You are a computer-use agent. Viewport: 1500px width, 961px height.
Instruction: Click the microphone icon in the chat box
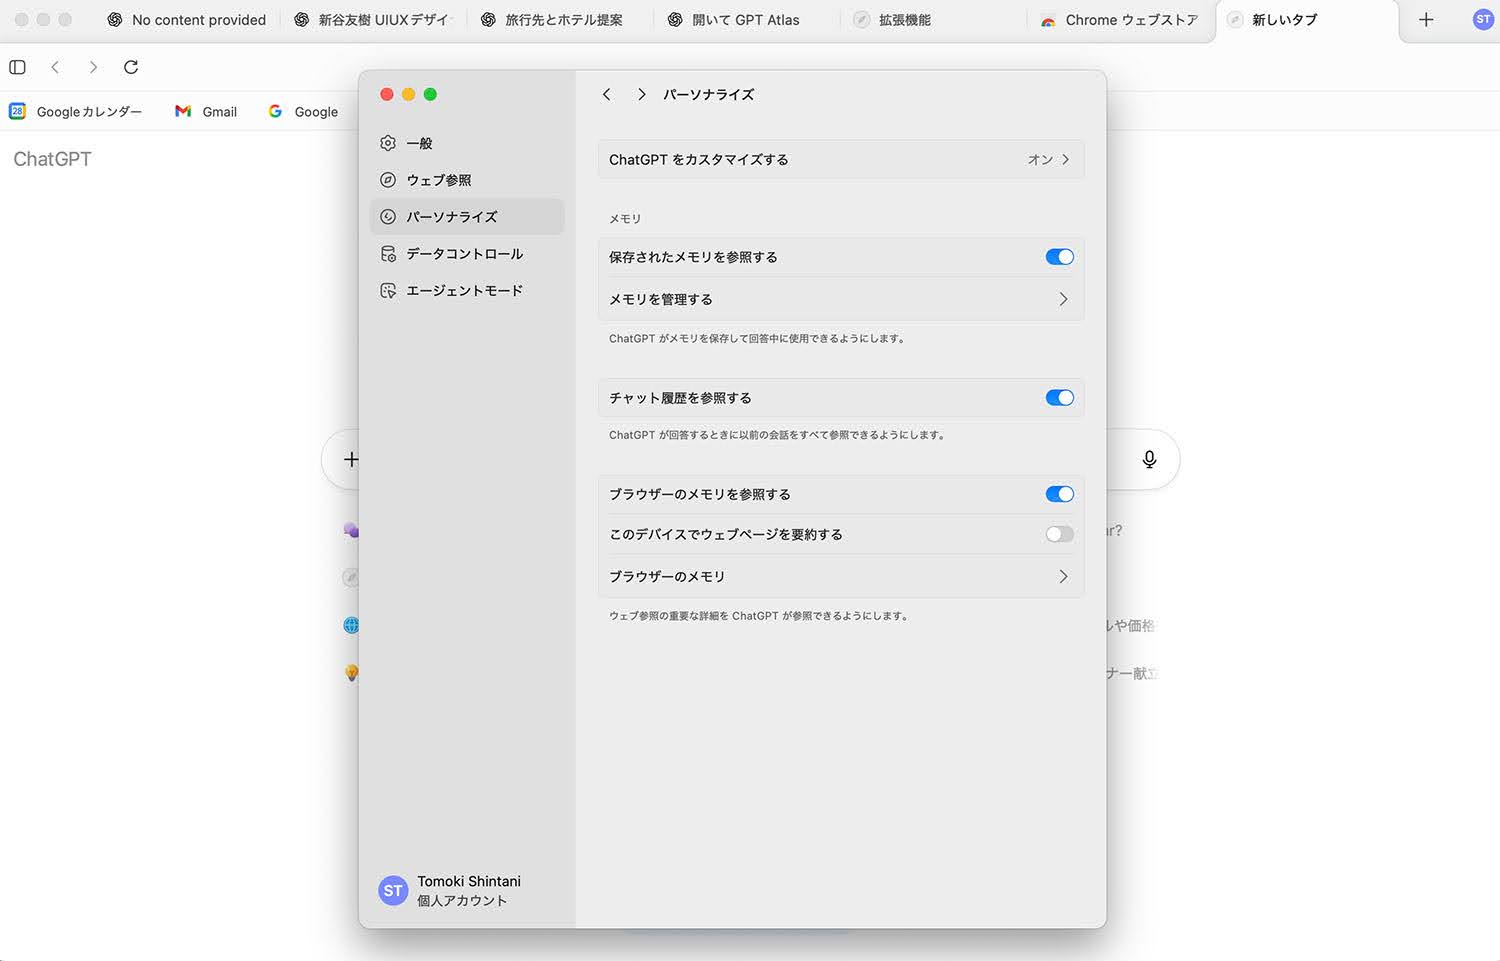coord(1149,459)
